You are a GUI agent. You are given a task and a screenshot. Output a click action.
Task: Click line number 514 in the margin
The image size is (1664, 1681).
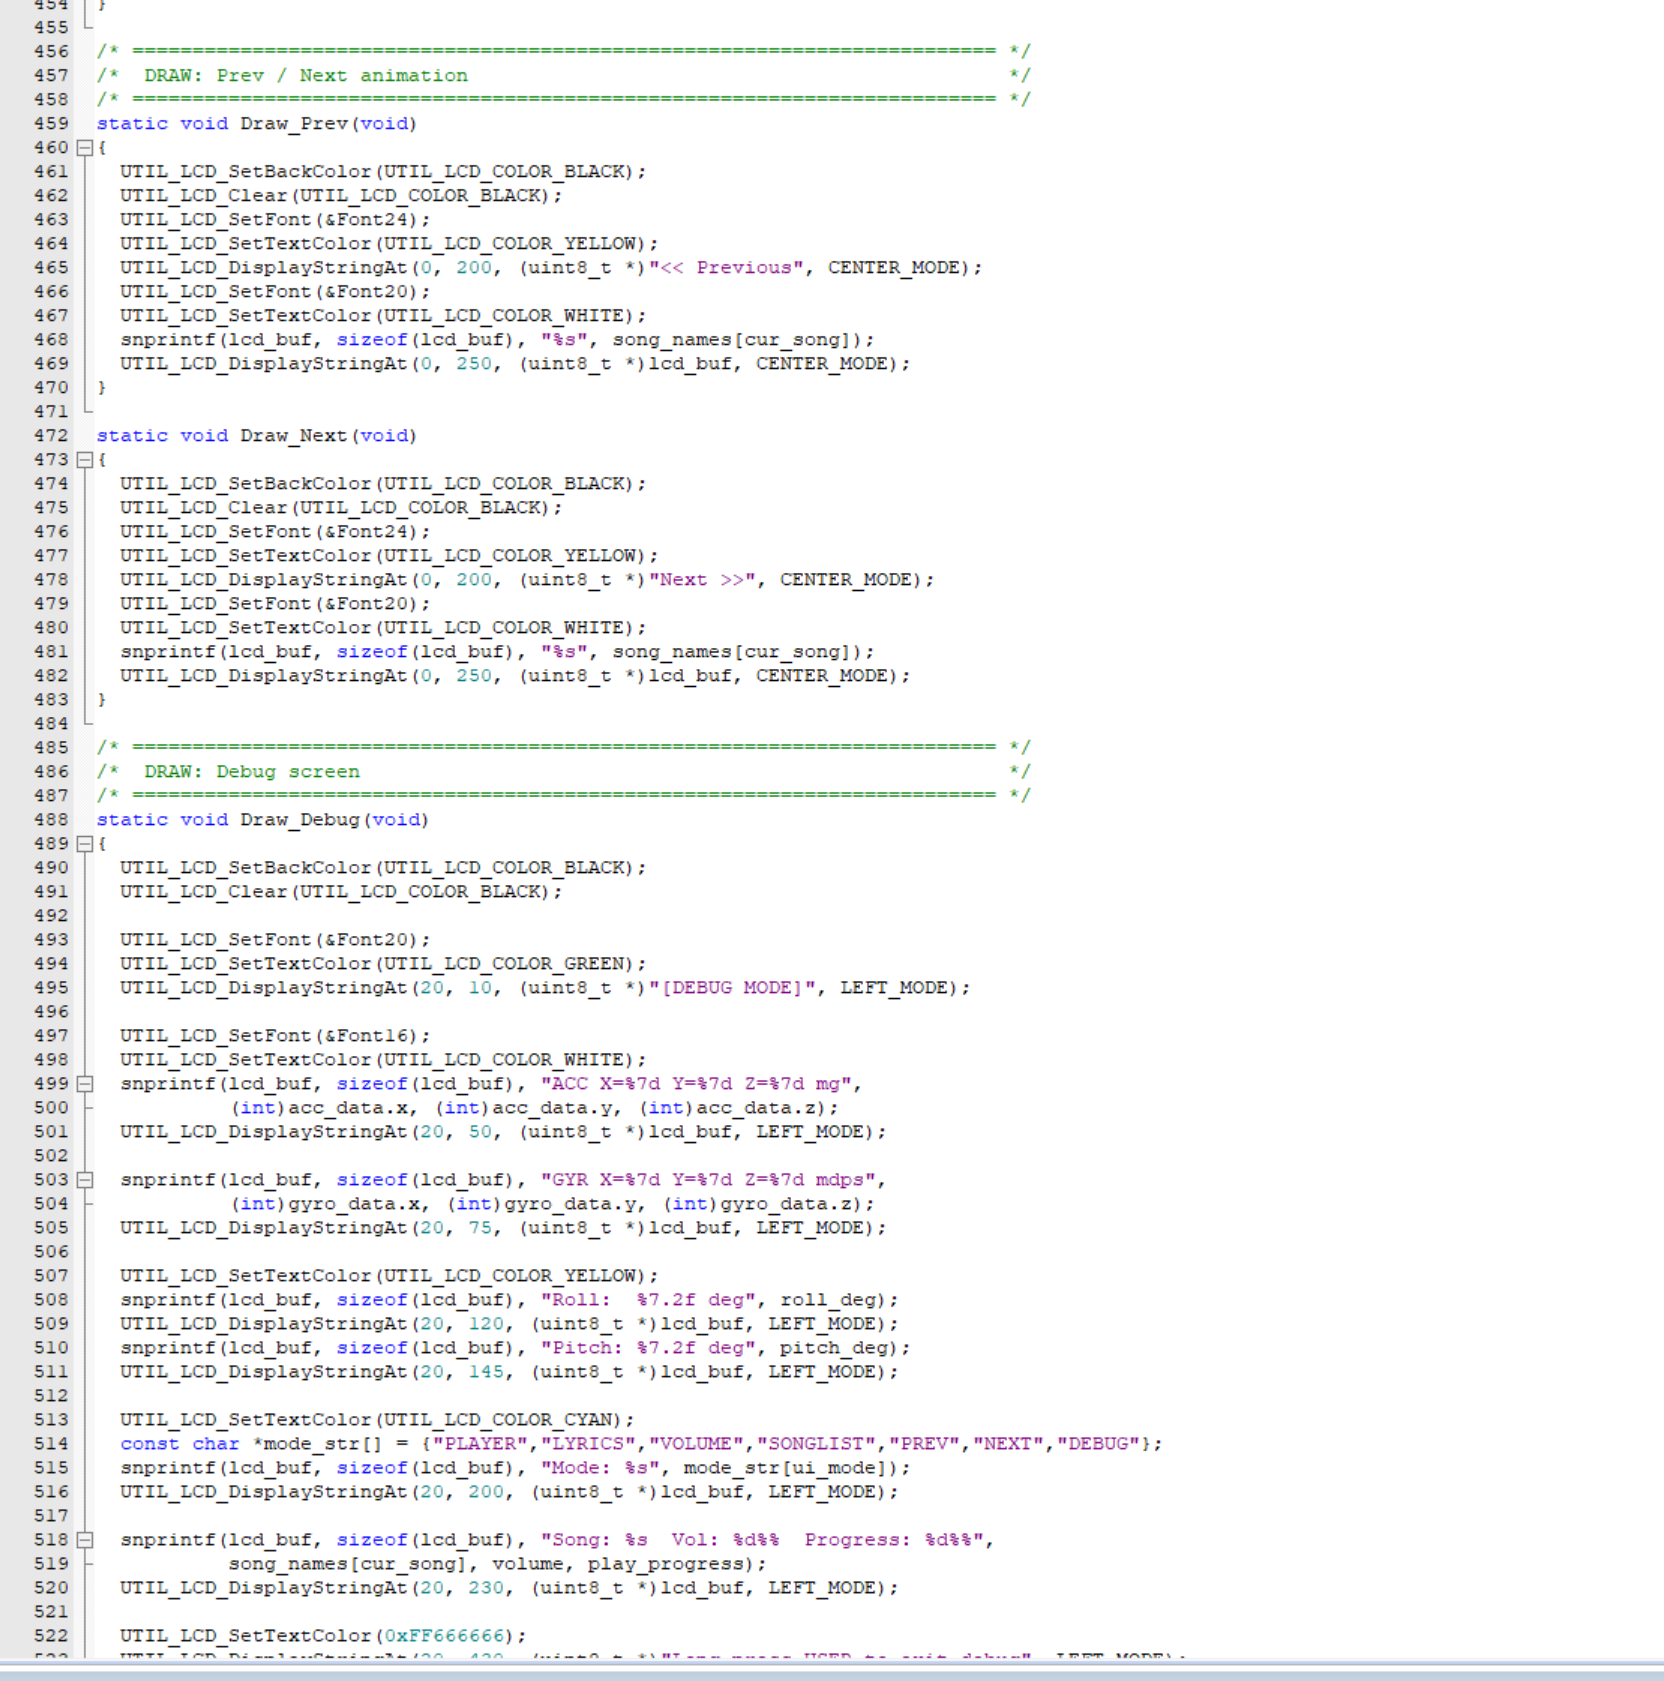pos(51,1444)
